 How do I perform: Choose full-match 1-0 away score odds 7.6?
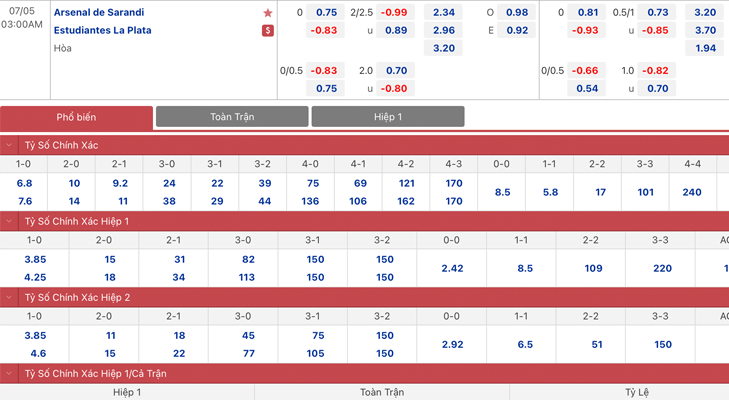[24, 201]
